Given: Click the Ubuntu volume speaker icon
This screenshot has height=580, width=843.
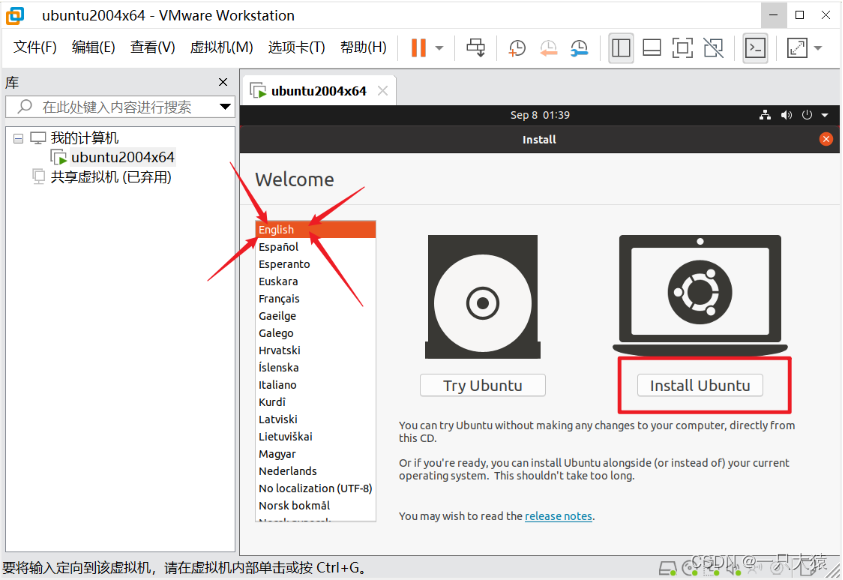Looking at the screenshot, I should [x=786, y=115].
